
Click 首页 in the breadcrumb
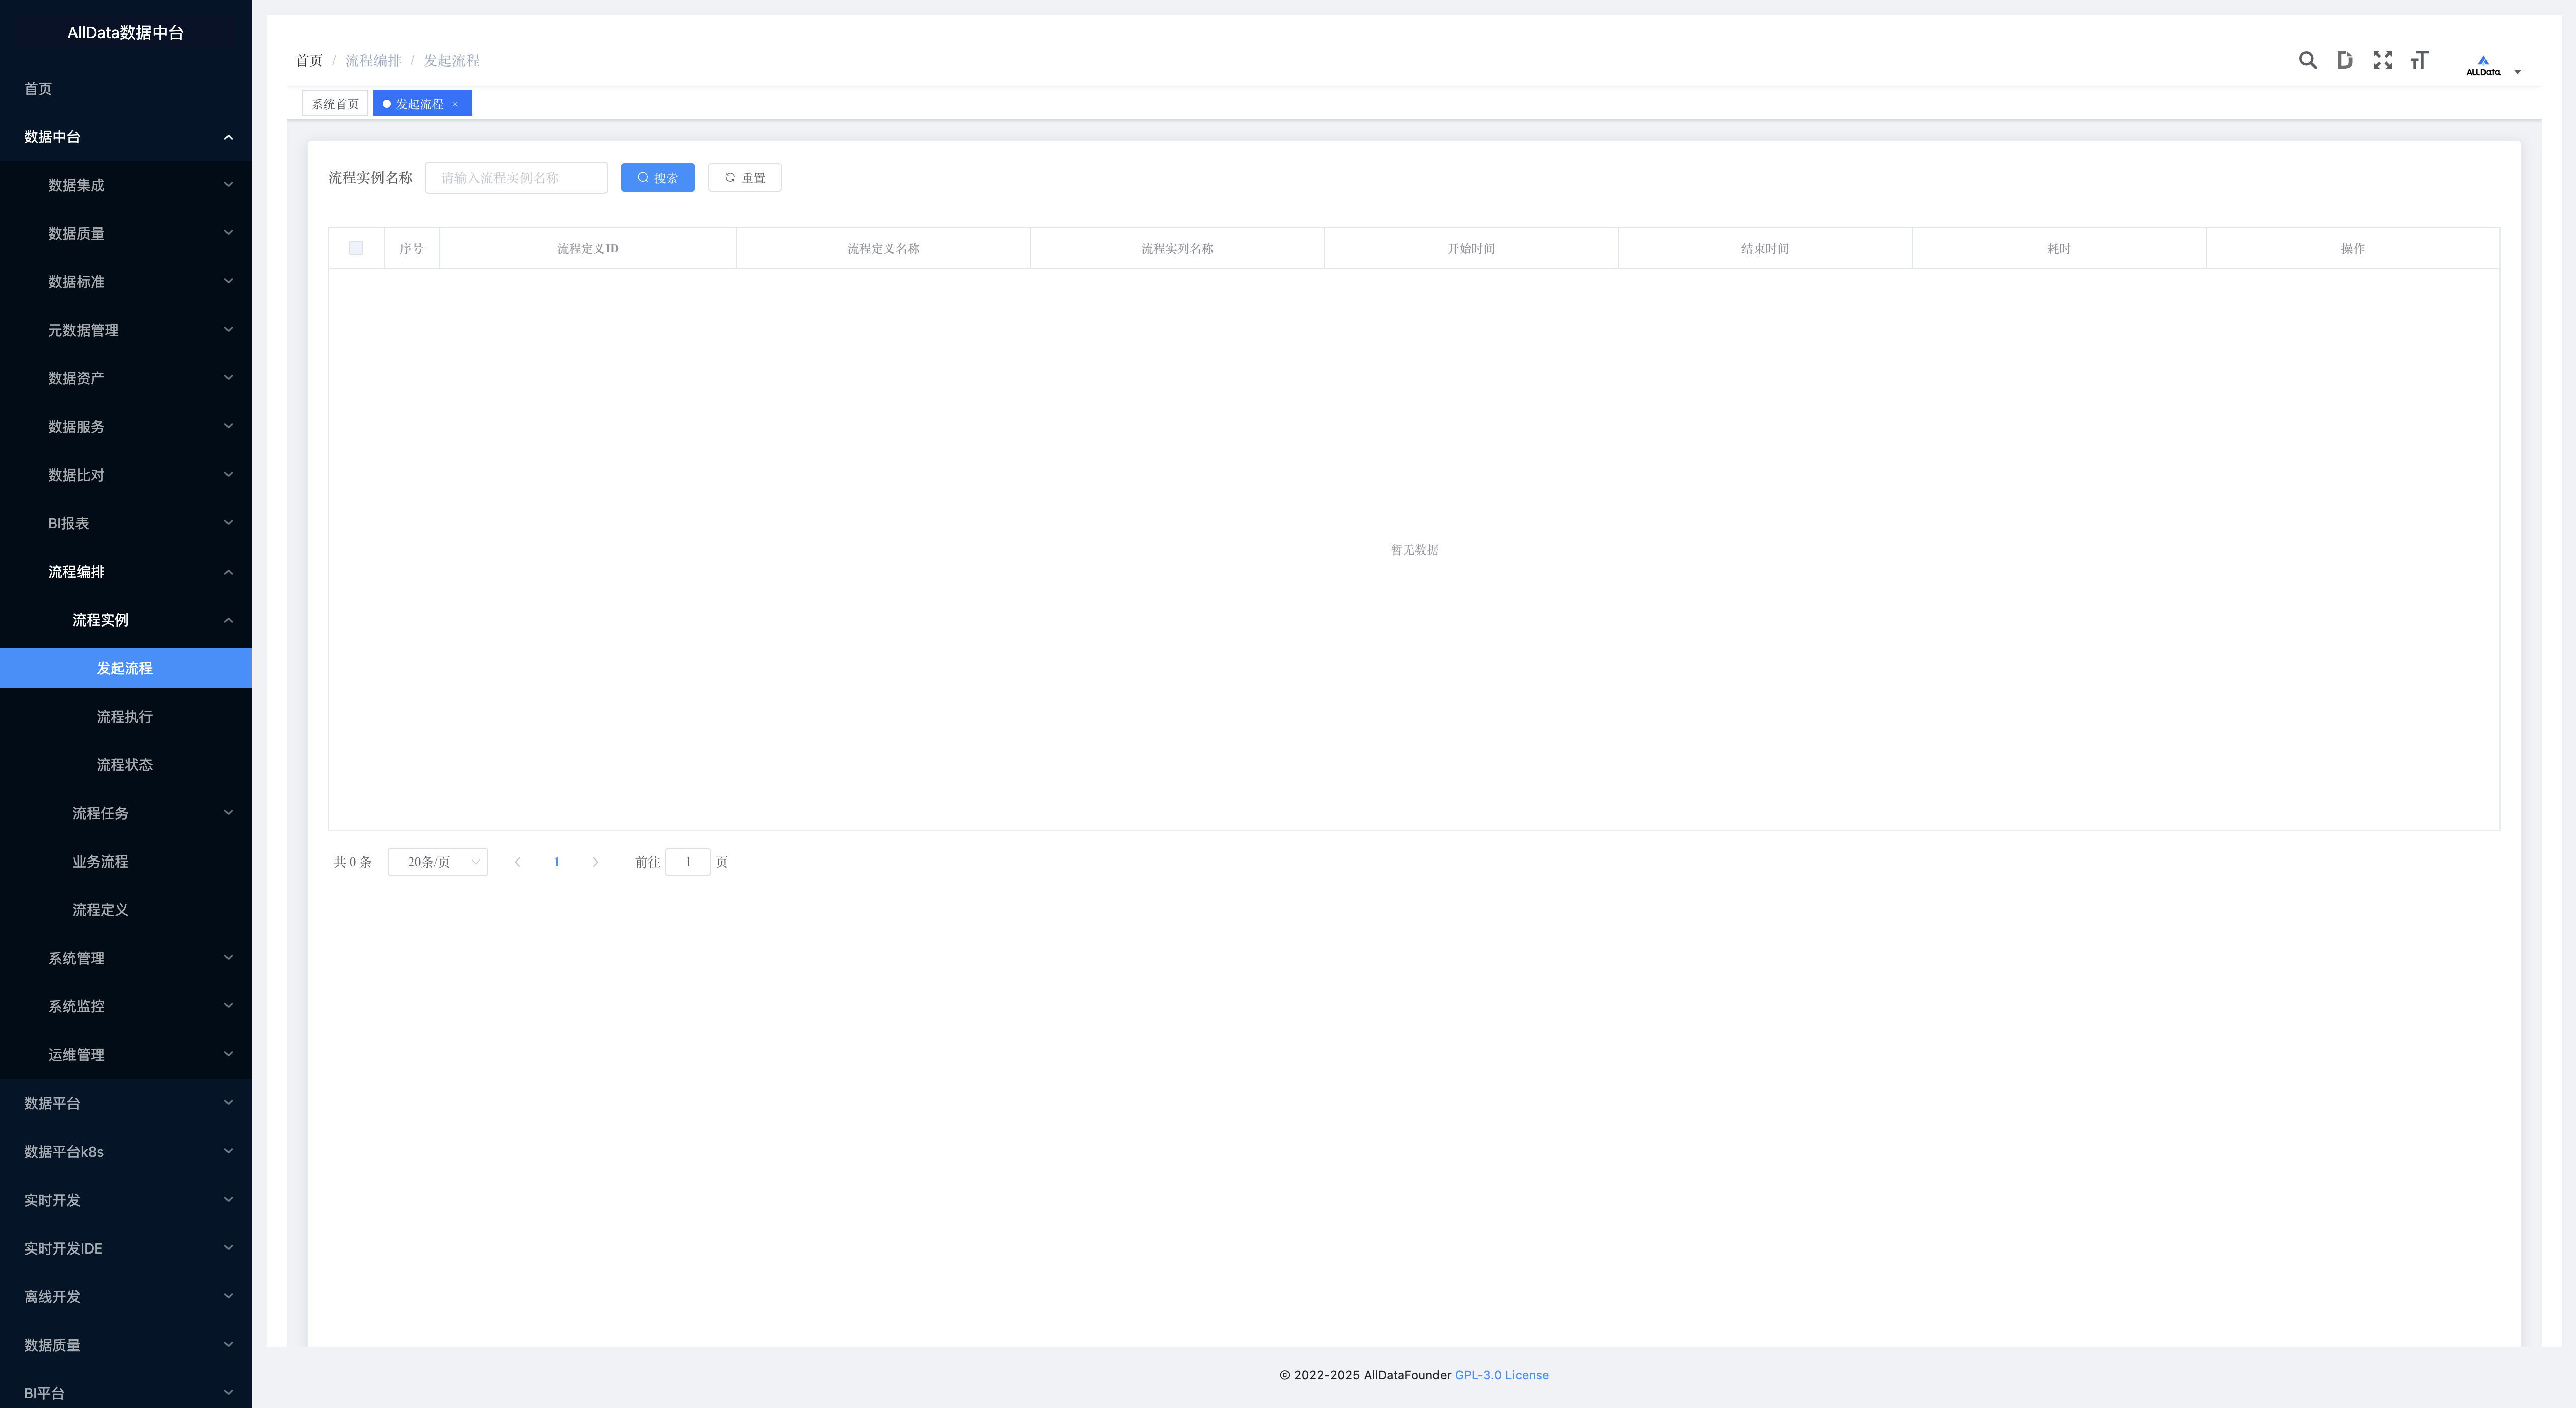click(x=309, y=61)
